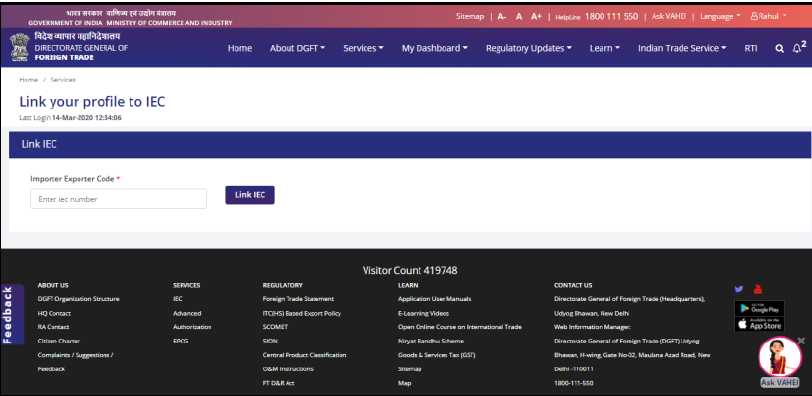Open HQ Contact footer link
The image size is (812, 396).
click(54, 314)
